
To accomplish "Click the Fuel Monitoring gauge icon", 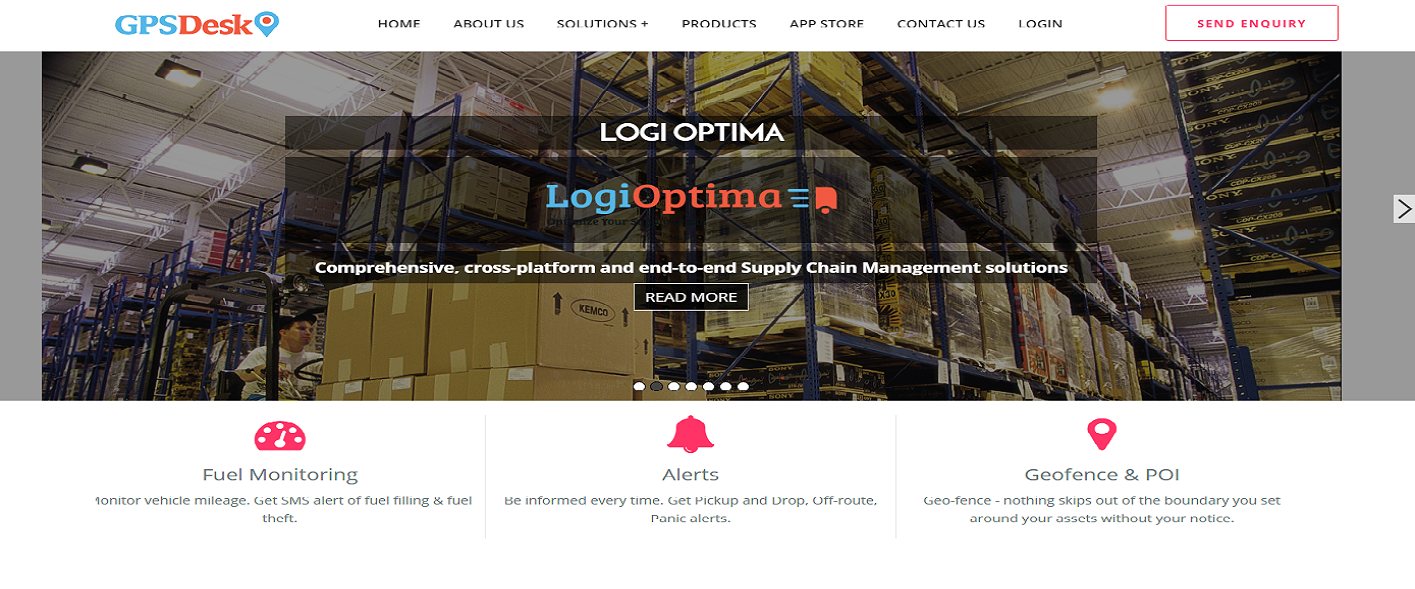I will [x=280, y=436].
